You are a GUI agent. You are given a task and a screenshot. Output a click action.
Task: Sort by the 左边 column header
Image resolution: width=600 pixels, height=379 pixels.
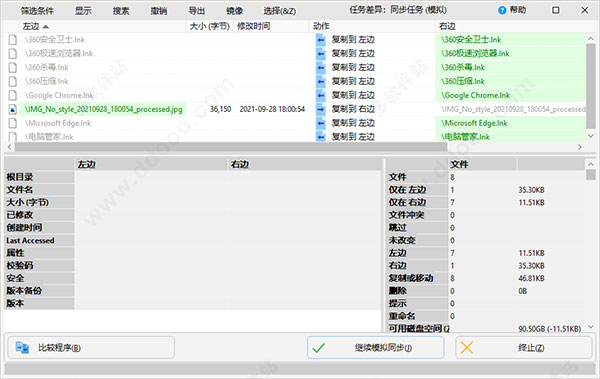(x=102, y=26)
